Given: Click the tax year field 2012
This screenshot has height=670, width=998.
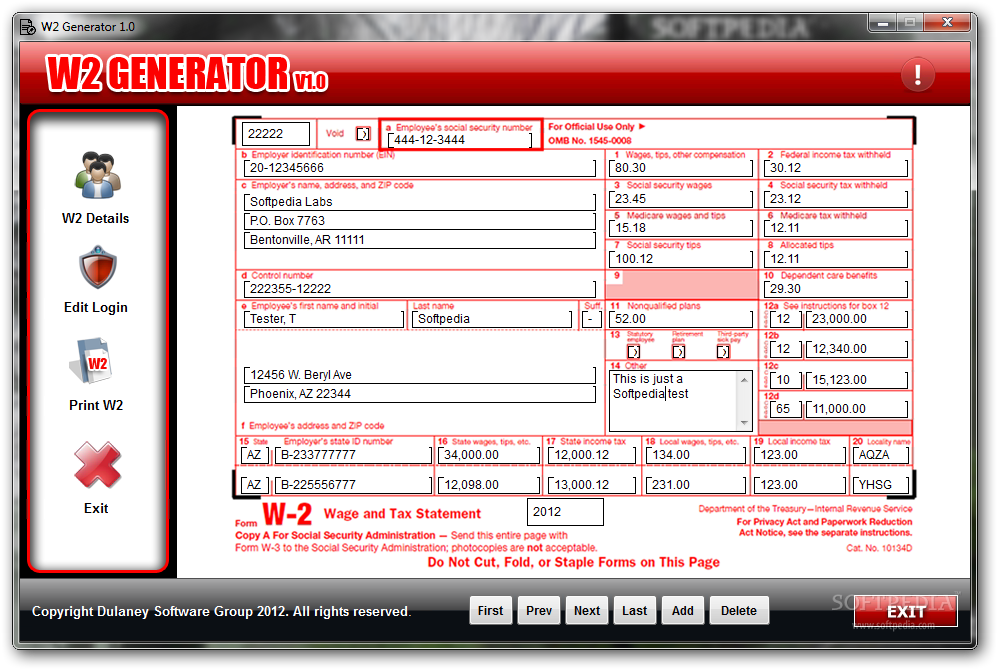Looking at the screenshot, I should [x=565, y=512].
